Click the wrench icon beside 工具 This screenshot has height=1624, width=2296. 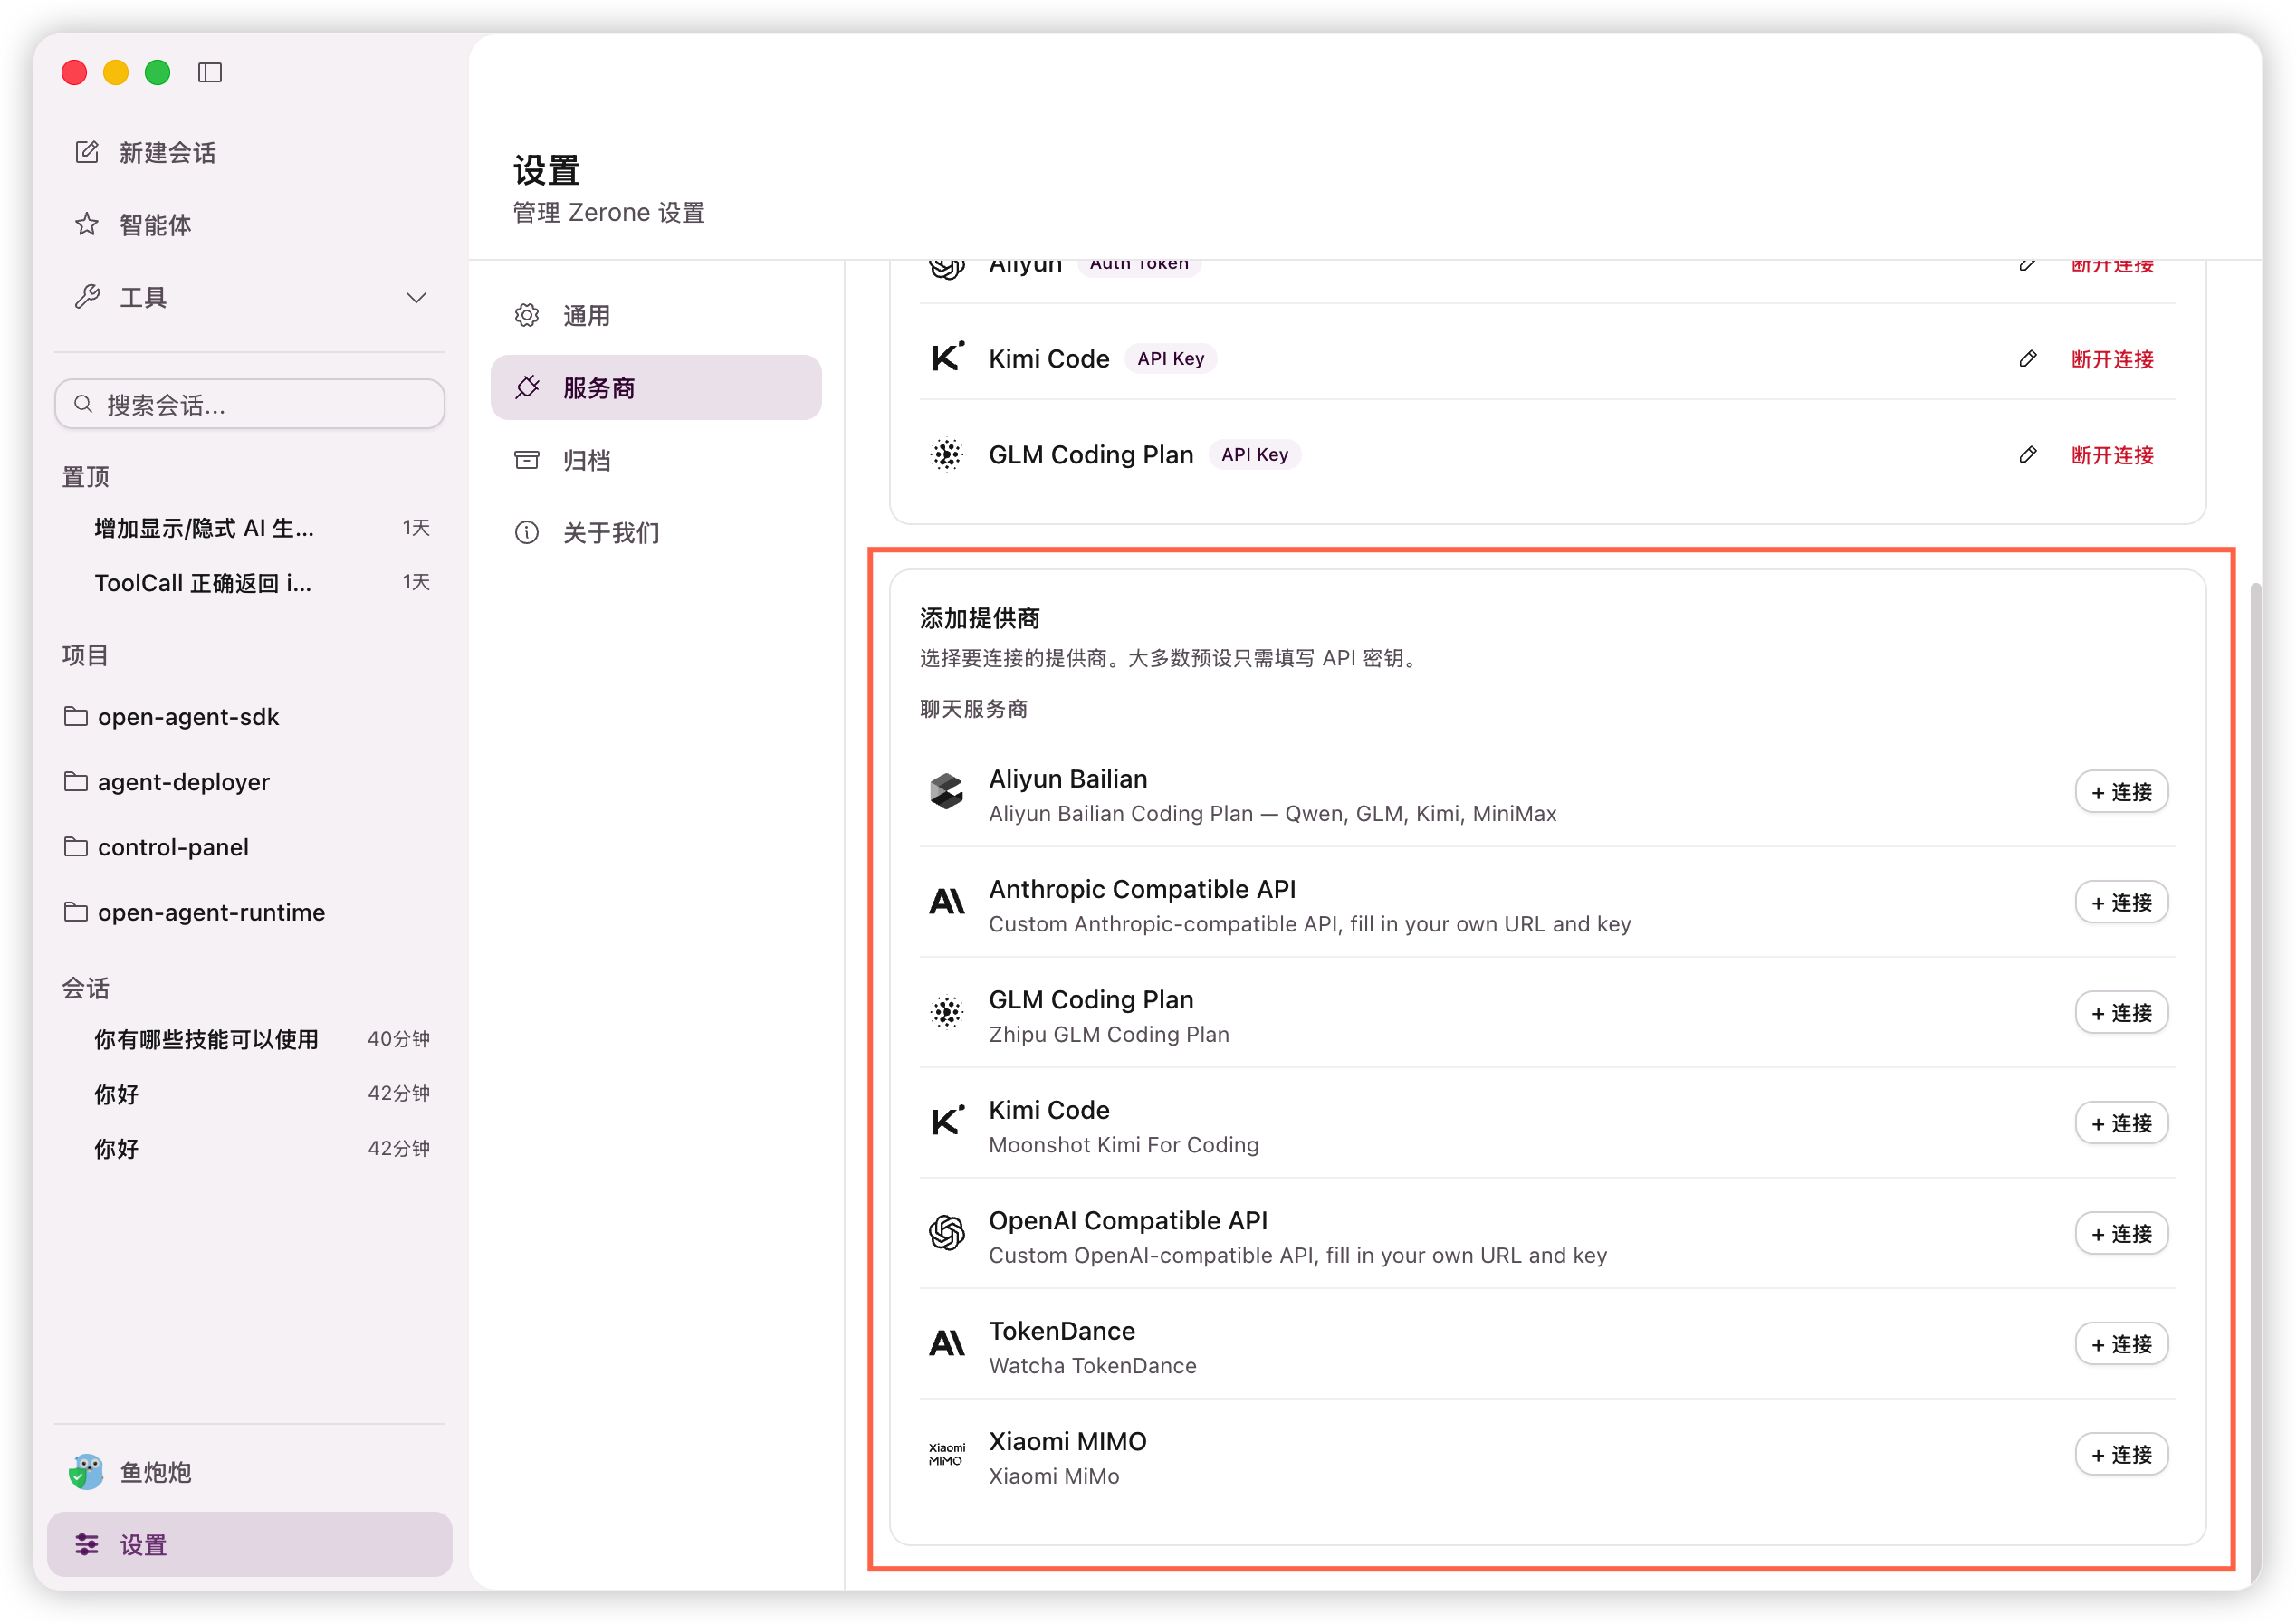[x=87, y=297]
